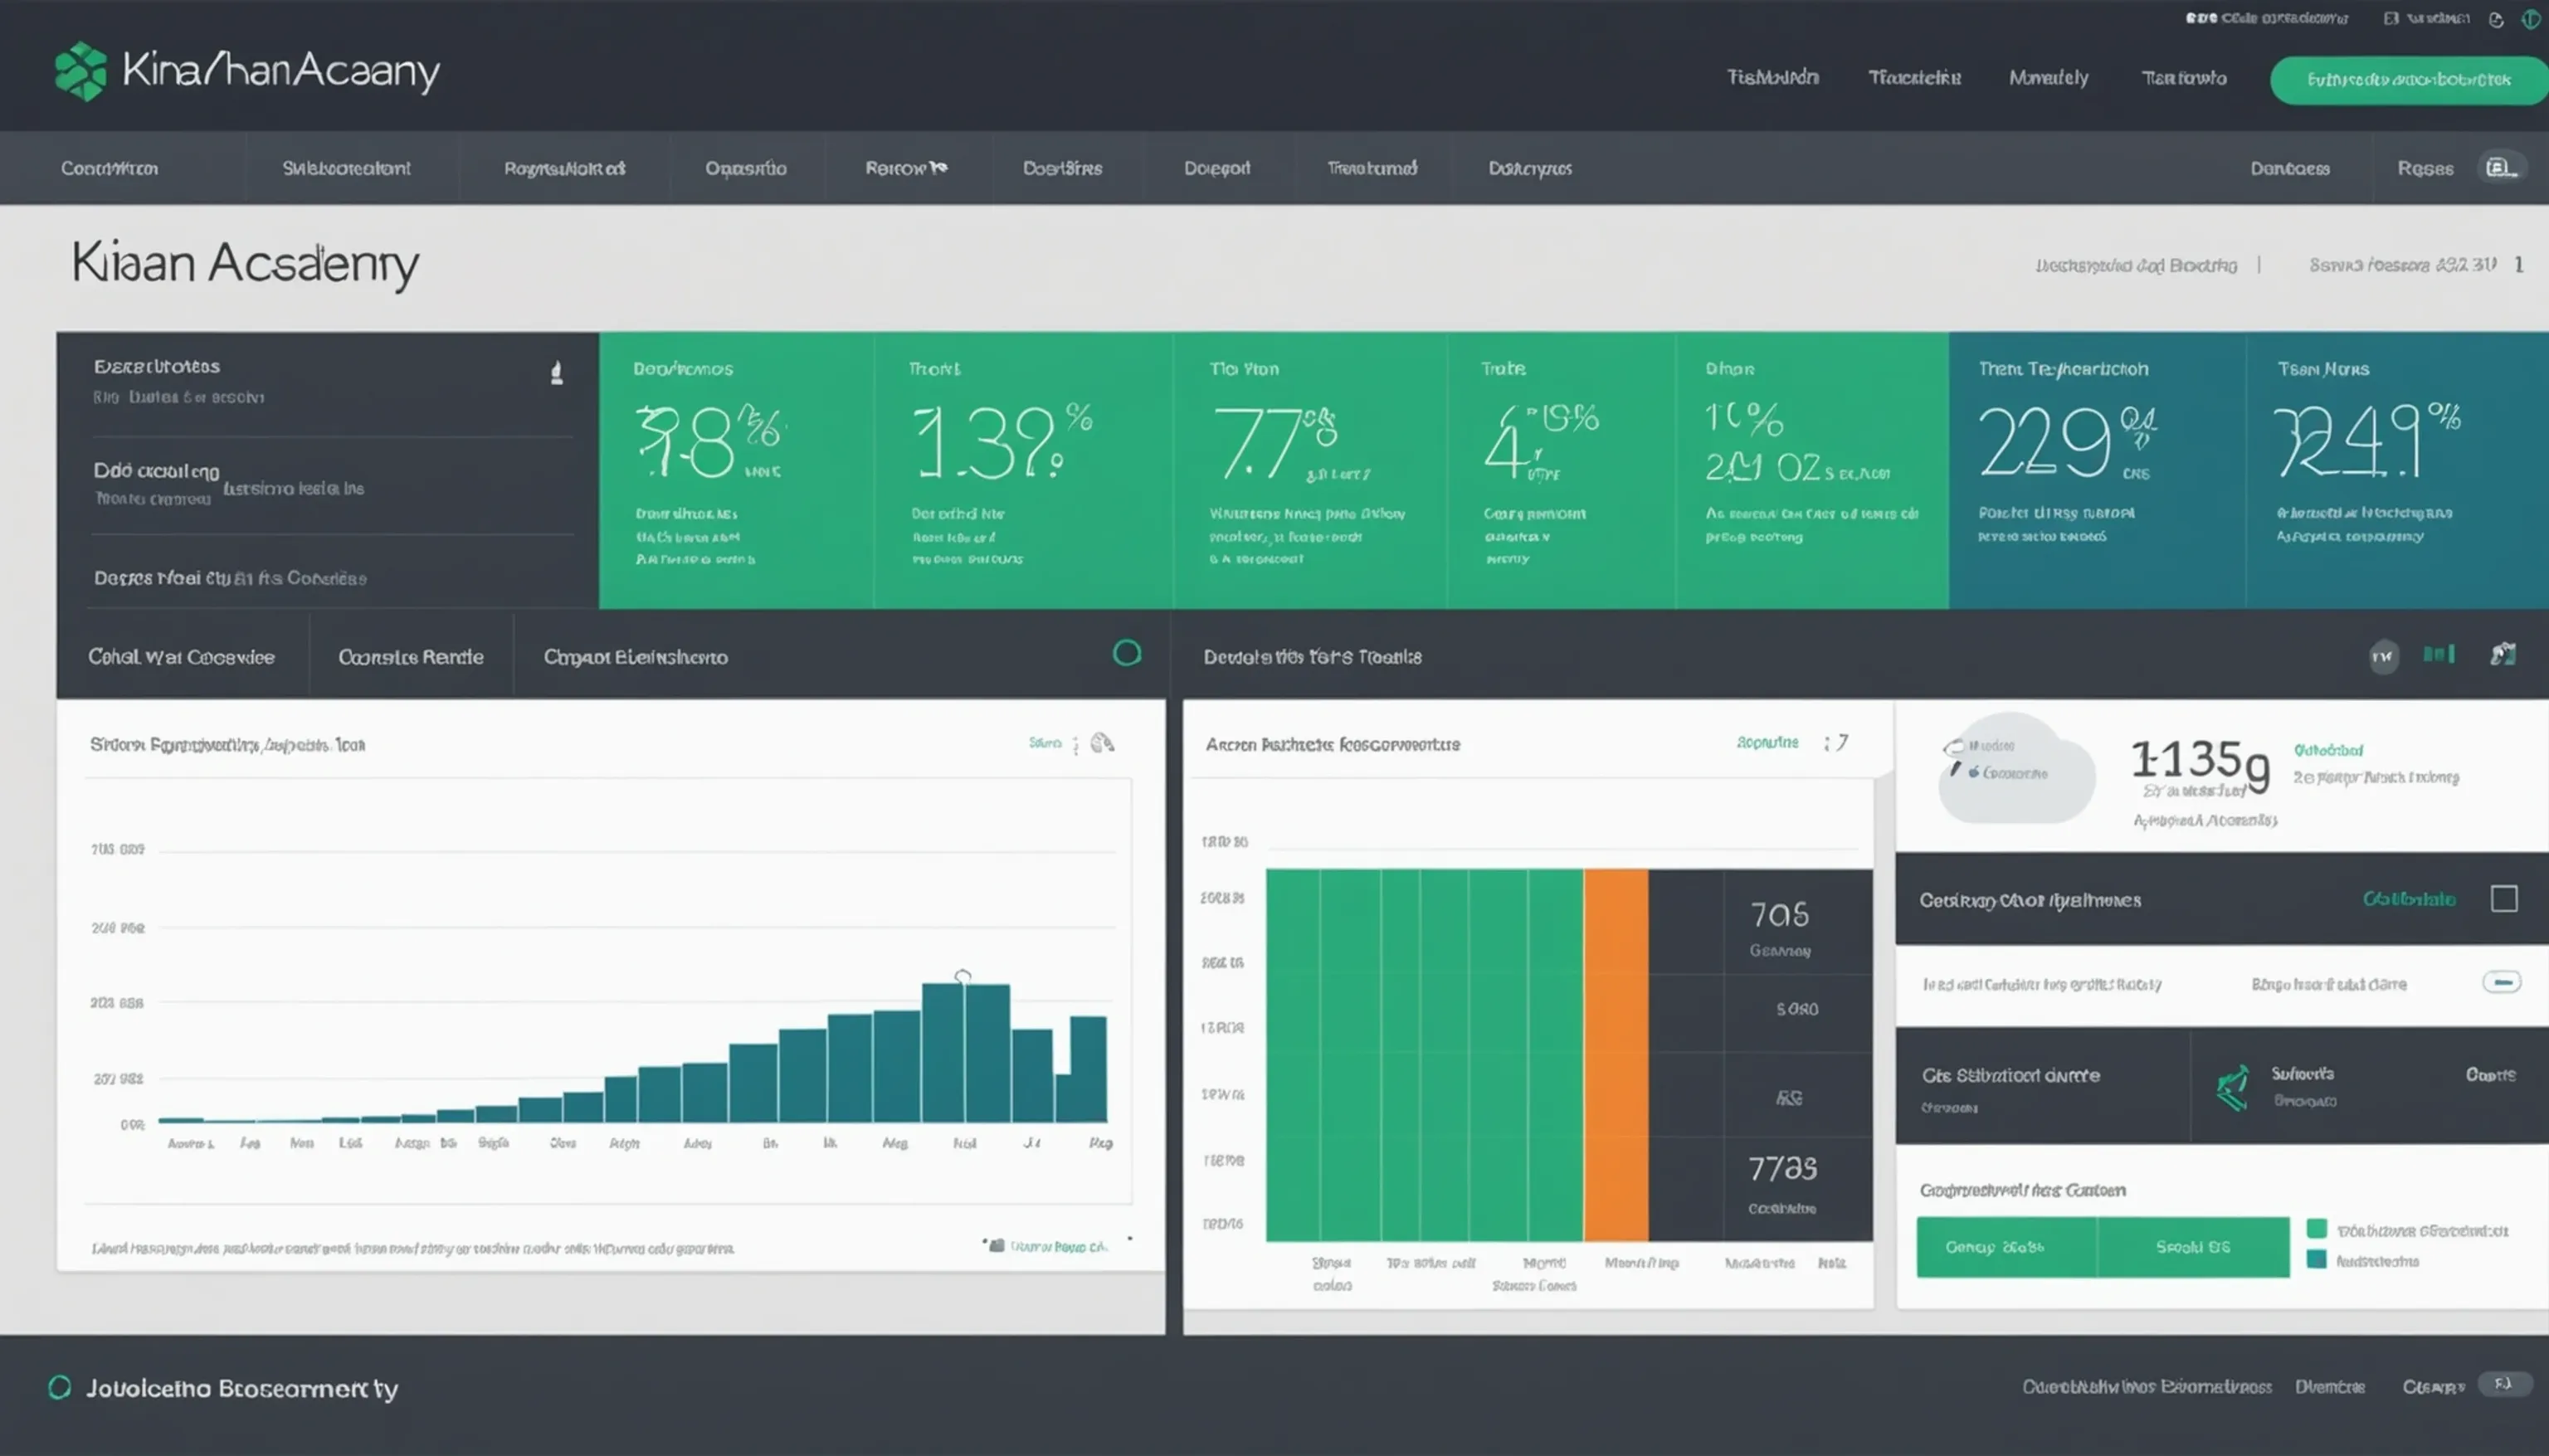Select the 'Deares Noai' row in dark panel
This screenshot has height=1456, width=2549.
(x=333, y=577)
